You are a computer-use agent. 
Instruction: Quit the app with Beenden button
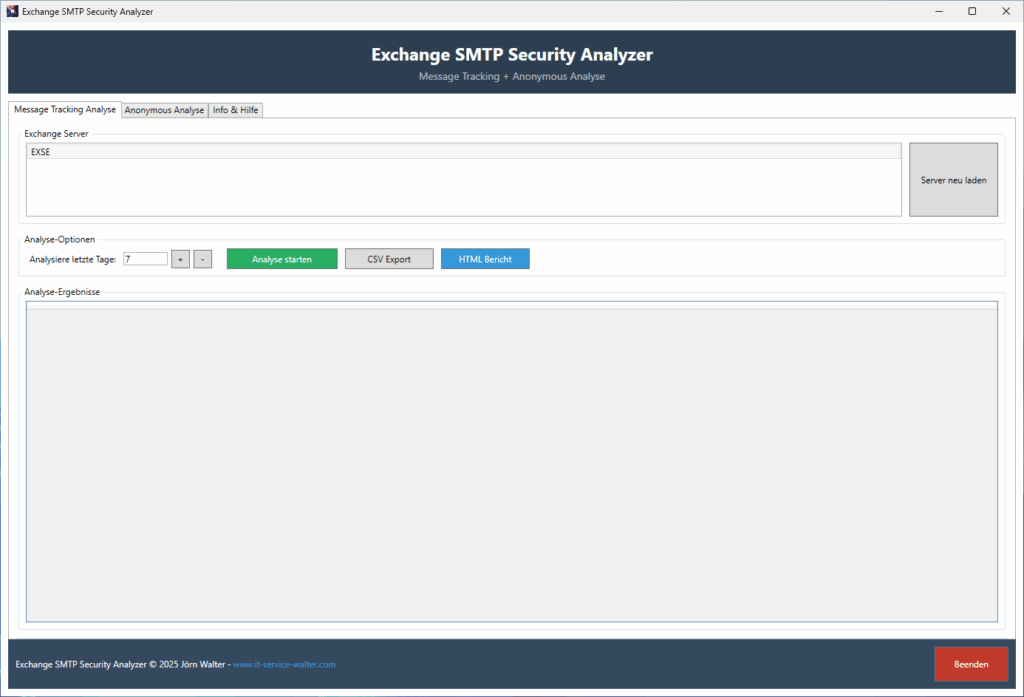[x=970, y=663]
